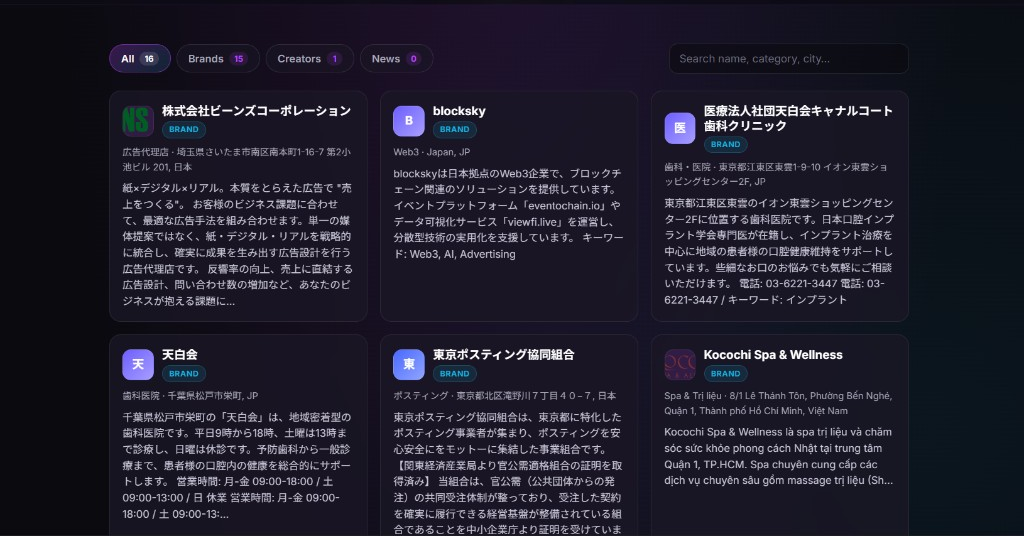Viewport: 1024px width, 536px height.
Task: Click the BRAND badge under 天白会
Action: [184, 373]
